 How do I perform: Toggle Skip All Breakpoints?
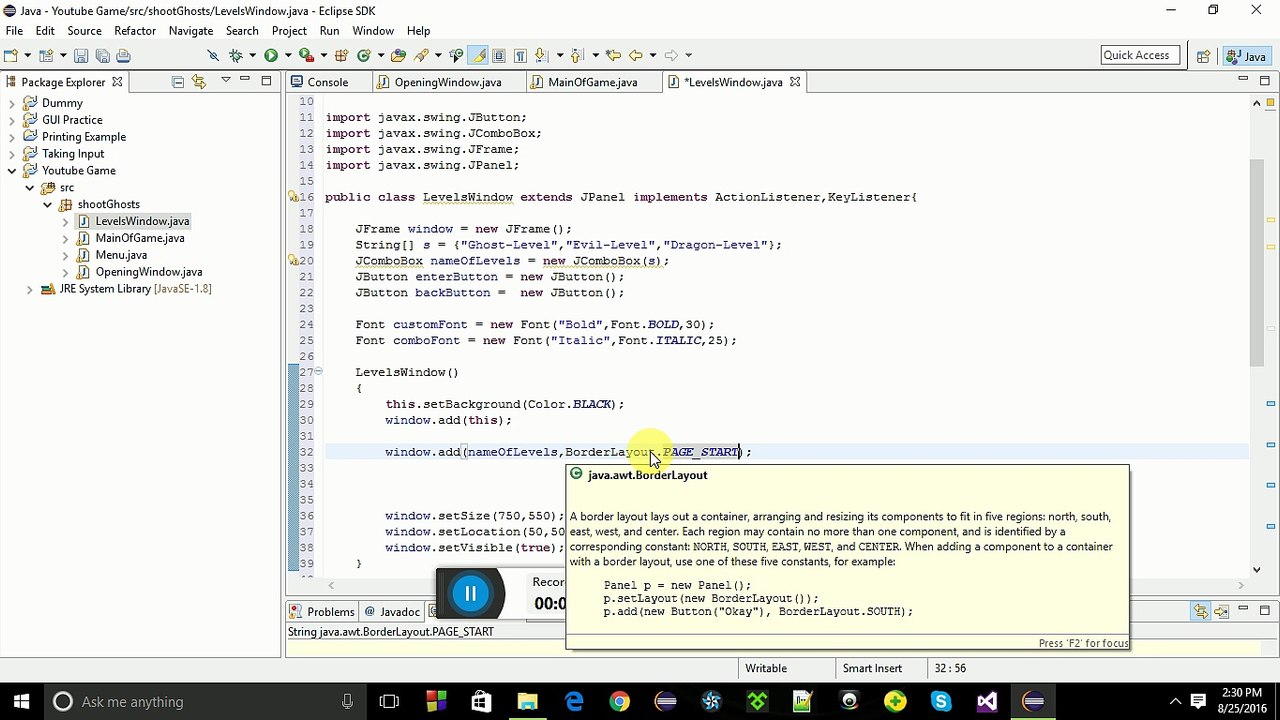point(213,55)
